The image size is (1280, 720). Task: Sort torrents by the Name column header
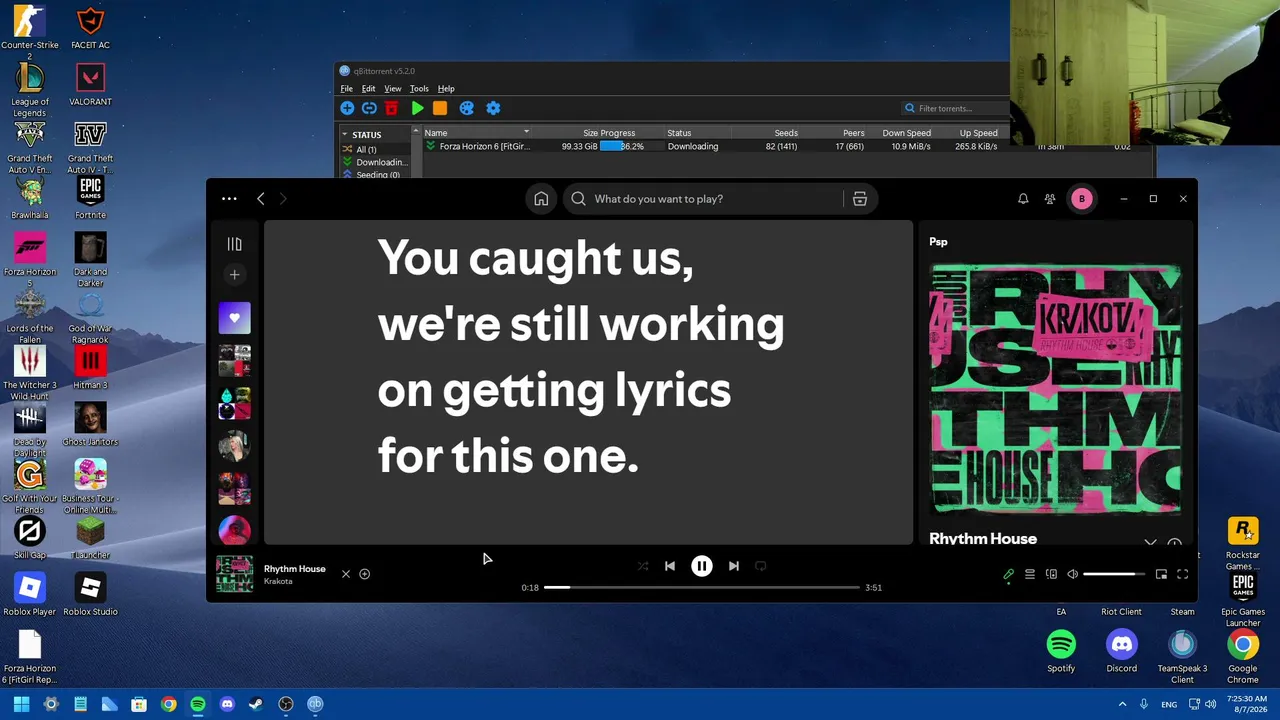478,133
